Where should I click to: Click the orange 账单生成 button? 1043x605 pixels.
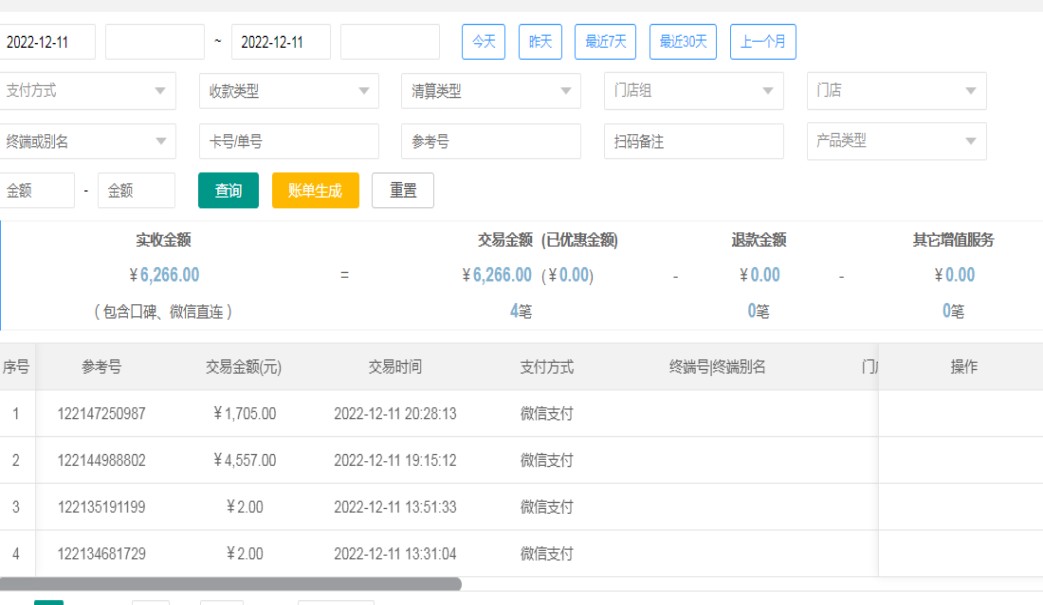[315, 191]
